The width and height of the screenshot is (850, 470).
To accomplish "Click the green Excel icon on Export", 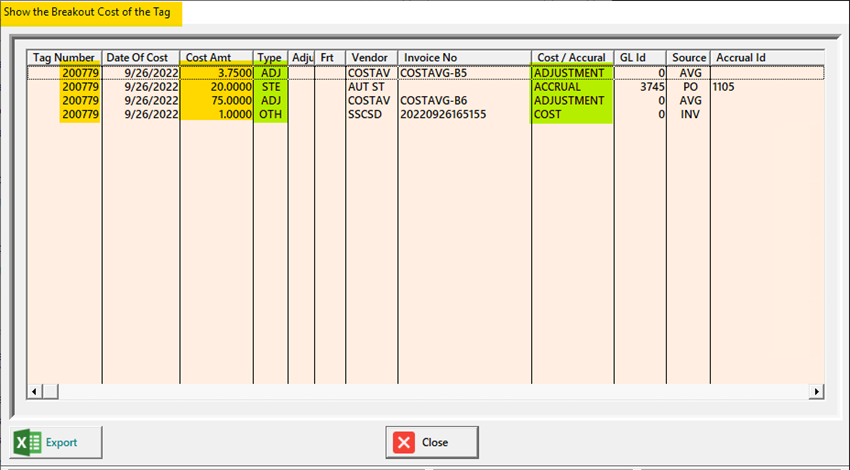I will 28,442.
